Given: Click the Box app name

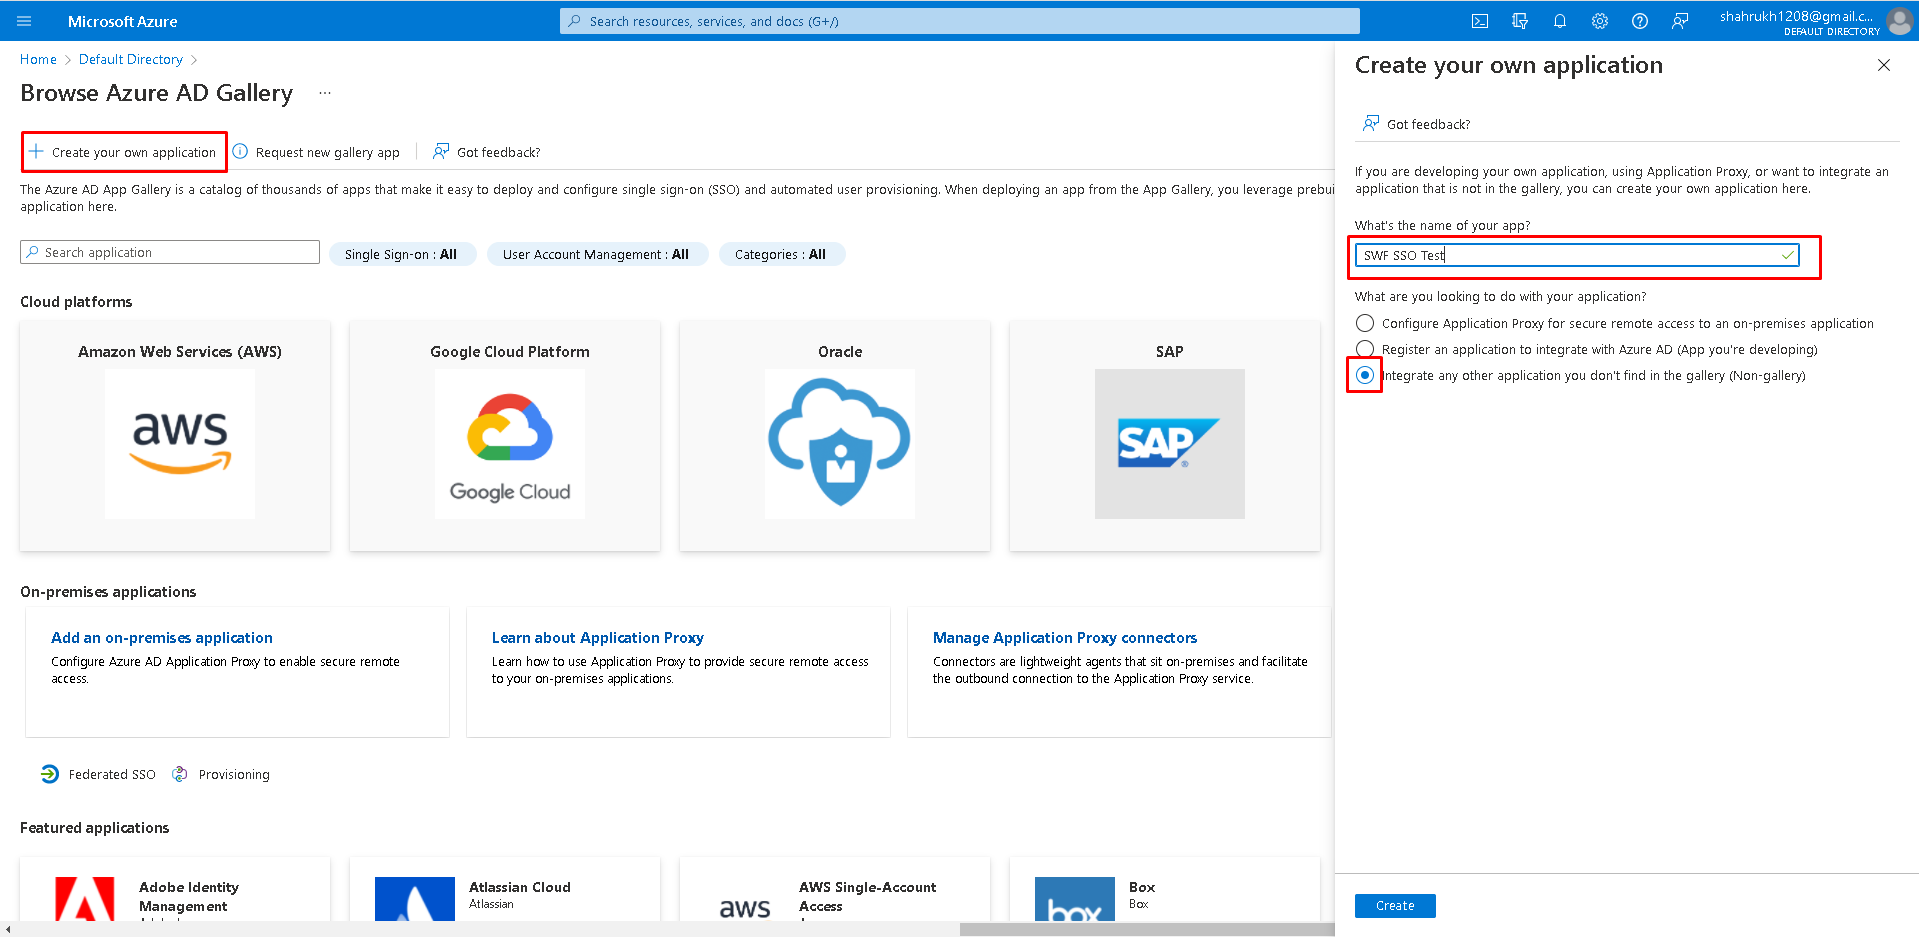Looking at the screenshot, I should (1142, 887).
